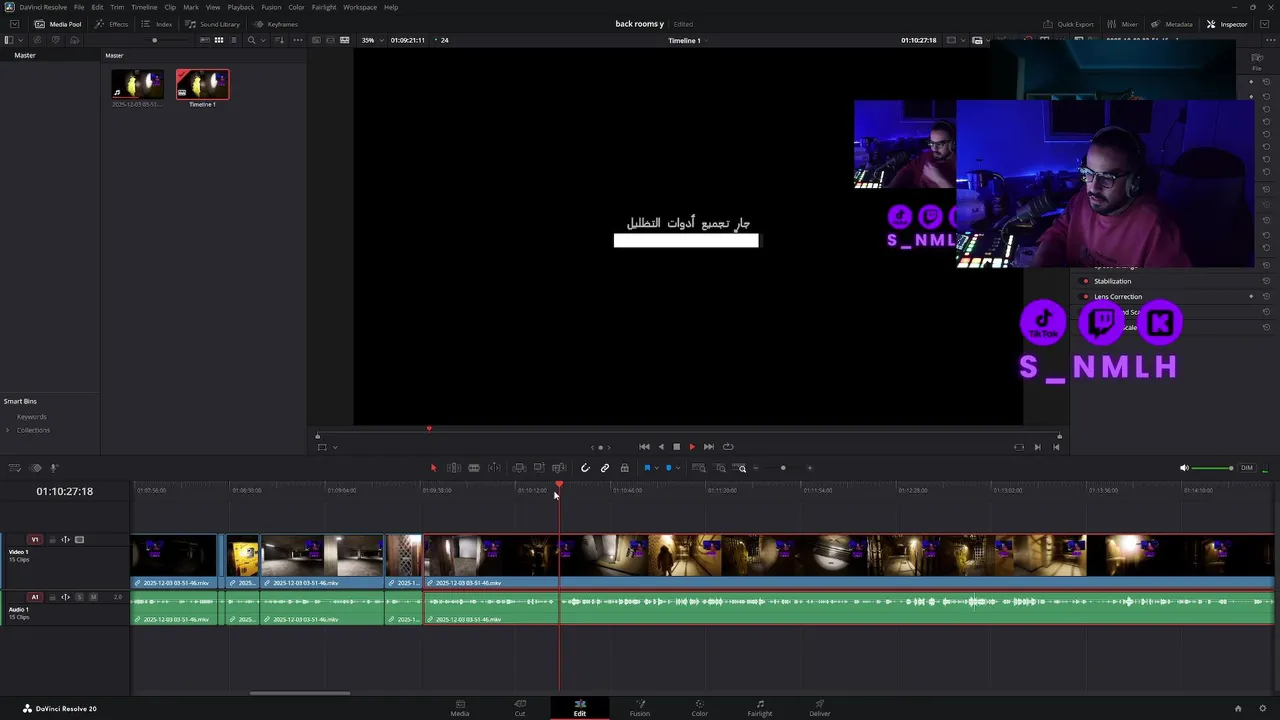Image resolution: width=1280 pixels, height=720 pixels.
Task: Adjust the timeline zoom slider
Action: click(783, 468)
